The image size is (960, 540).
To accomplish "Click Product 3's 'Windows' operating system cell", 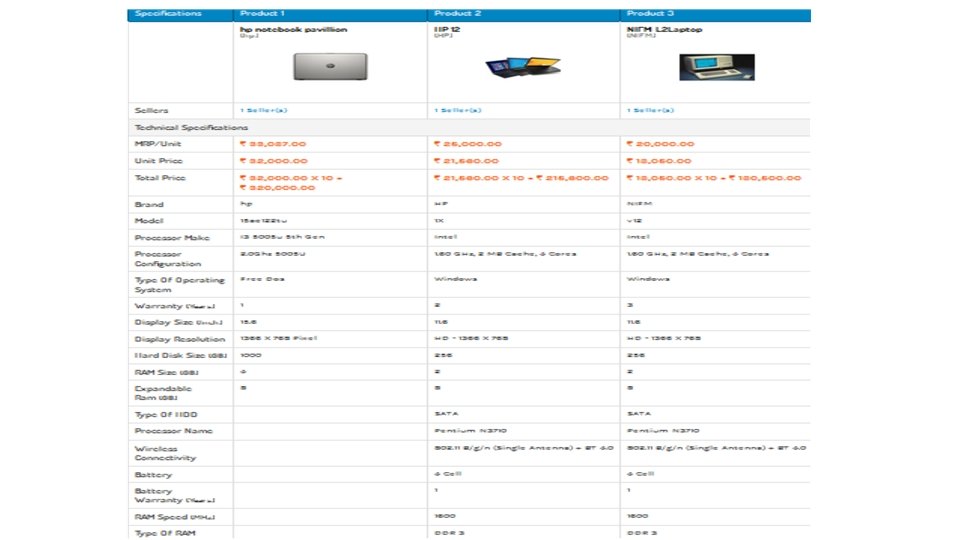I will (648, 279).
